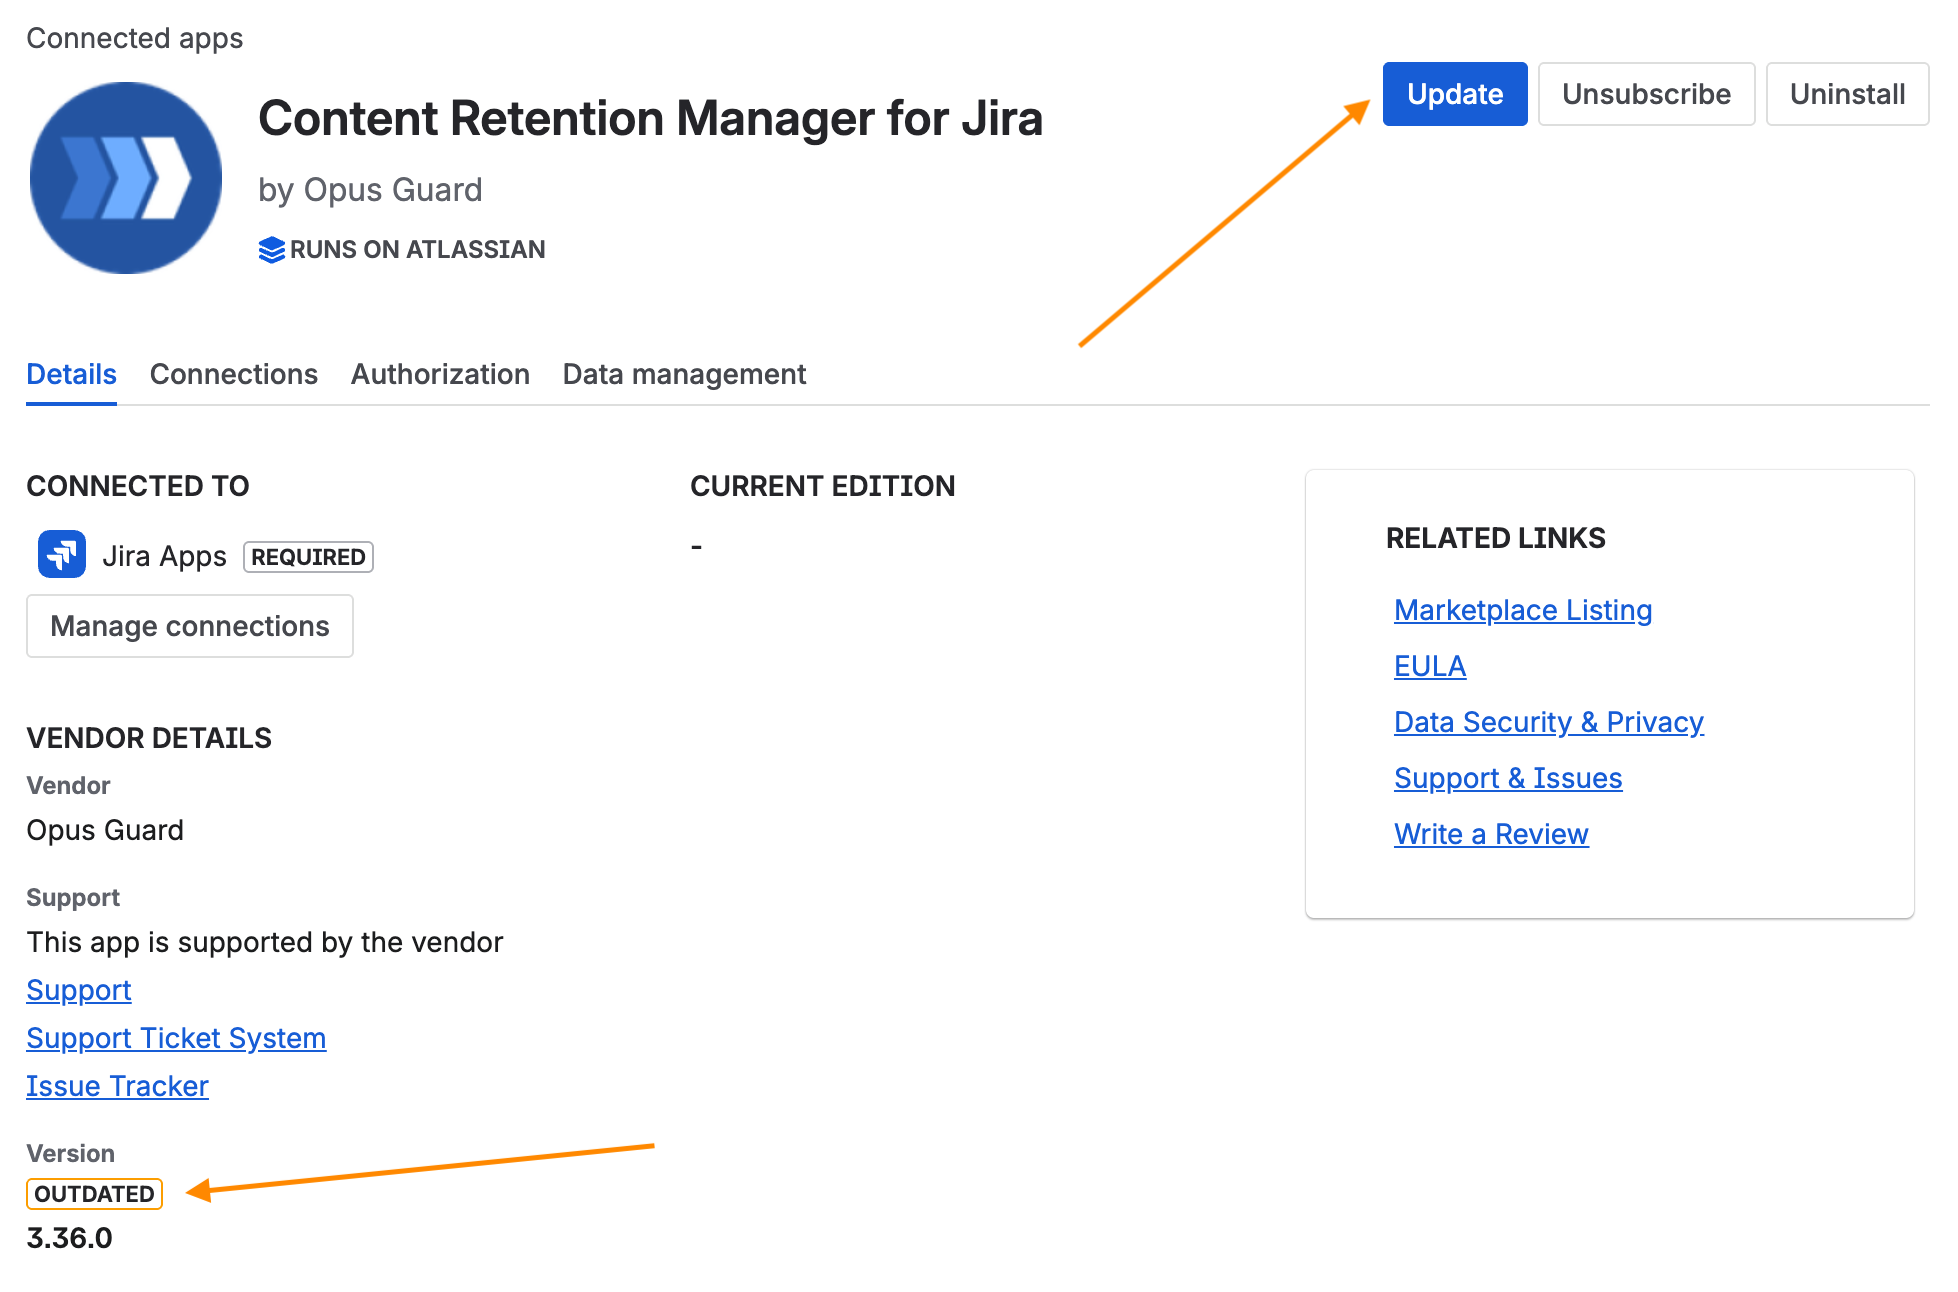Click the REQUIRED badge beside Jira Apps
Image resolution: width=1958 pixels, height=1292 pixels.
[x=308, y=557]
